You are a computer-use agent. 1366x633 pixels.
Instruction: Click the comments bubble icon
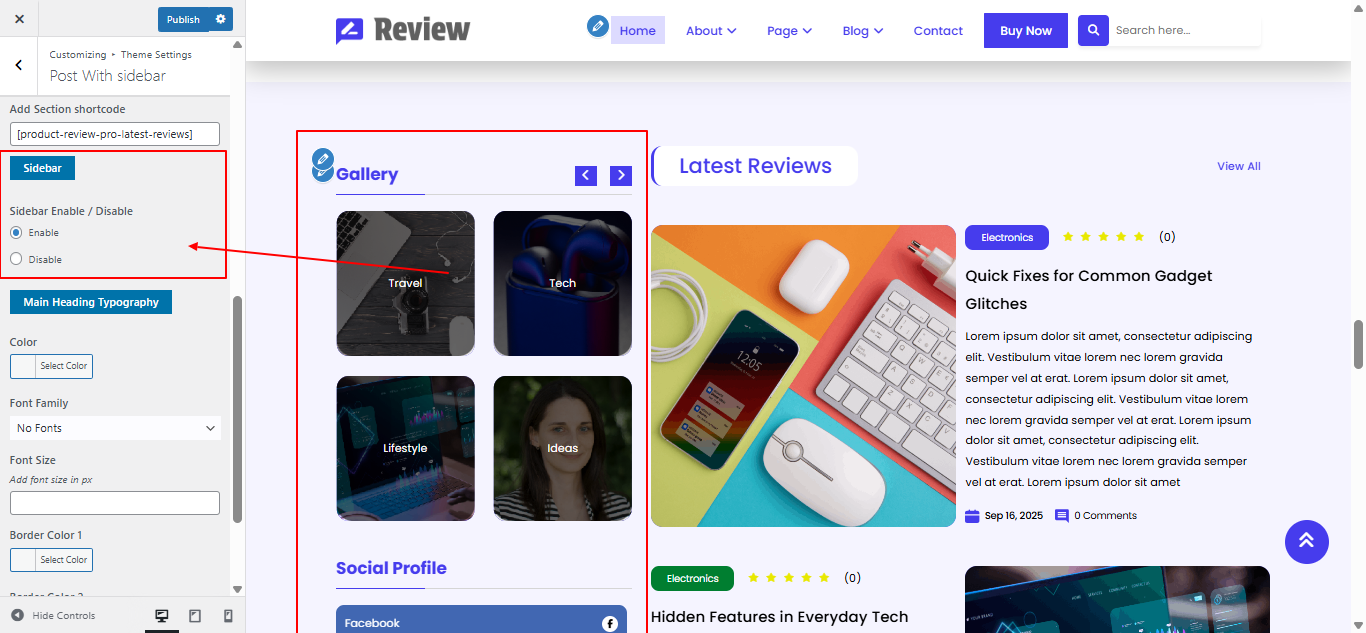[x=1062, y=516]
